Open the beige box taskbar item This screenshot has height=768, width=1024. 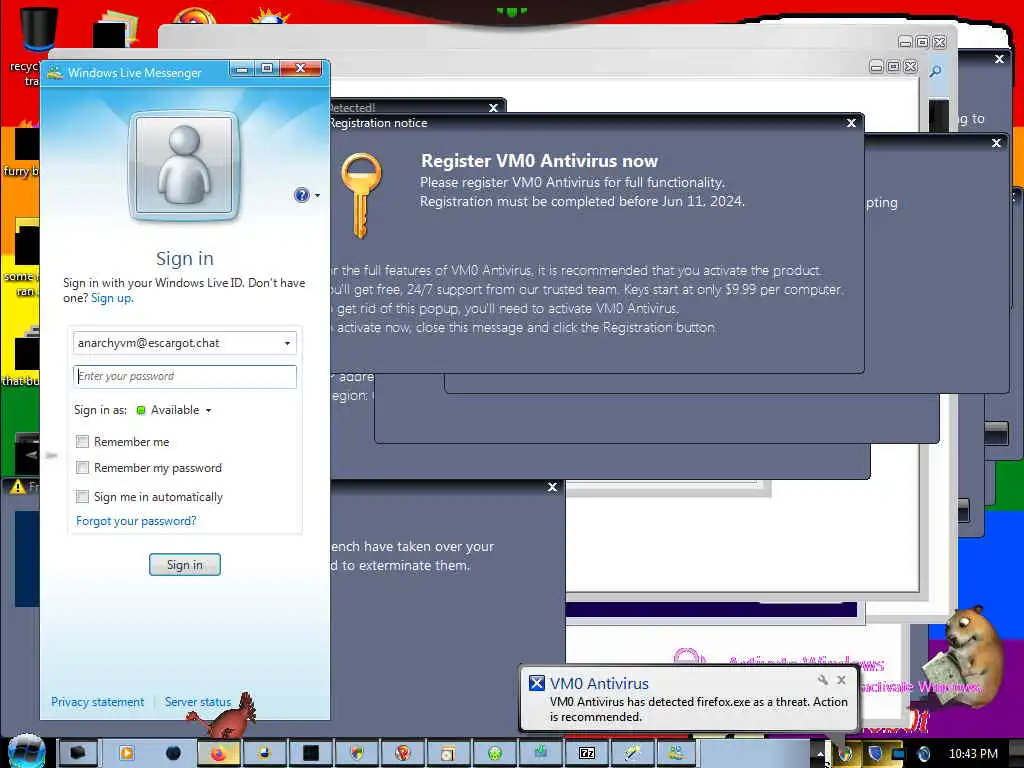click(x=448, y=754)
